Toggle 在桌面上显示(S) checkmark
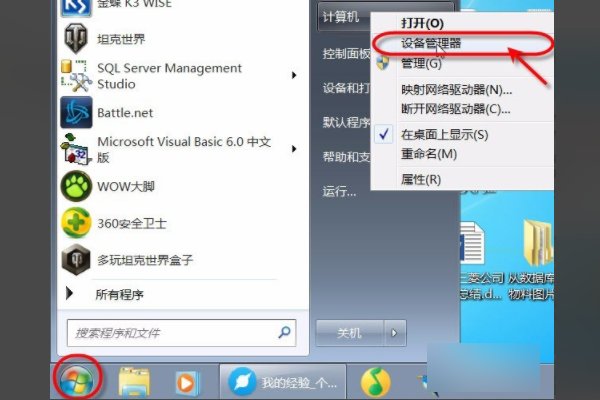 [384, 134]
